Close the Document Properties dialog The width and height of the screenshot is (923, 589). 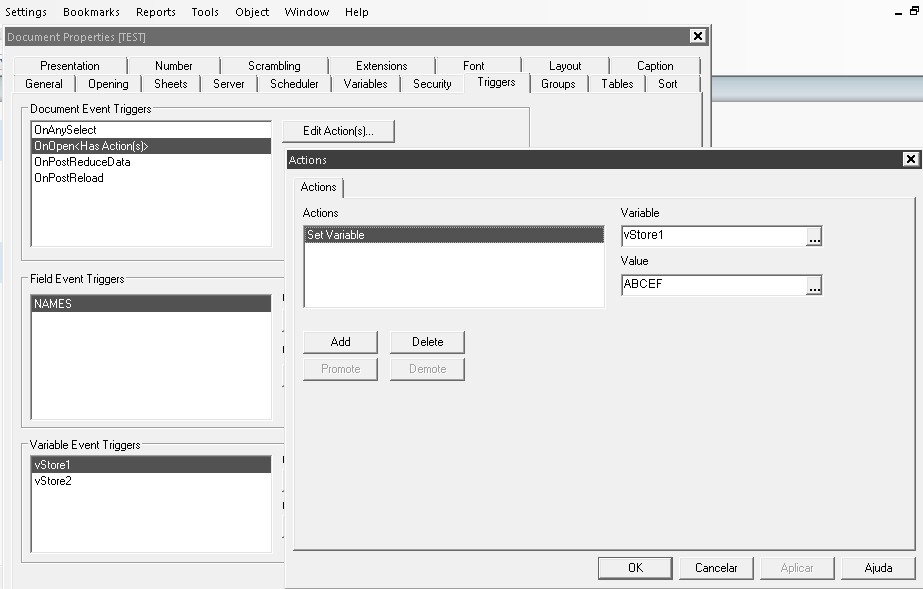(698, 36)
